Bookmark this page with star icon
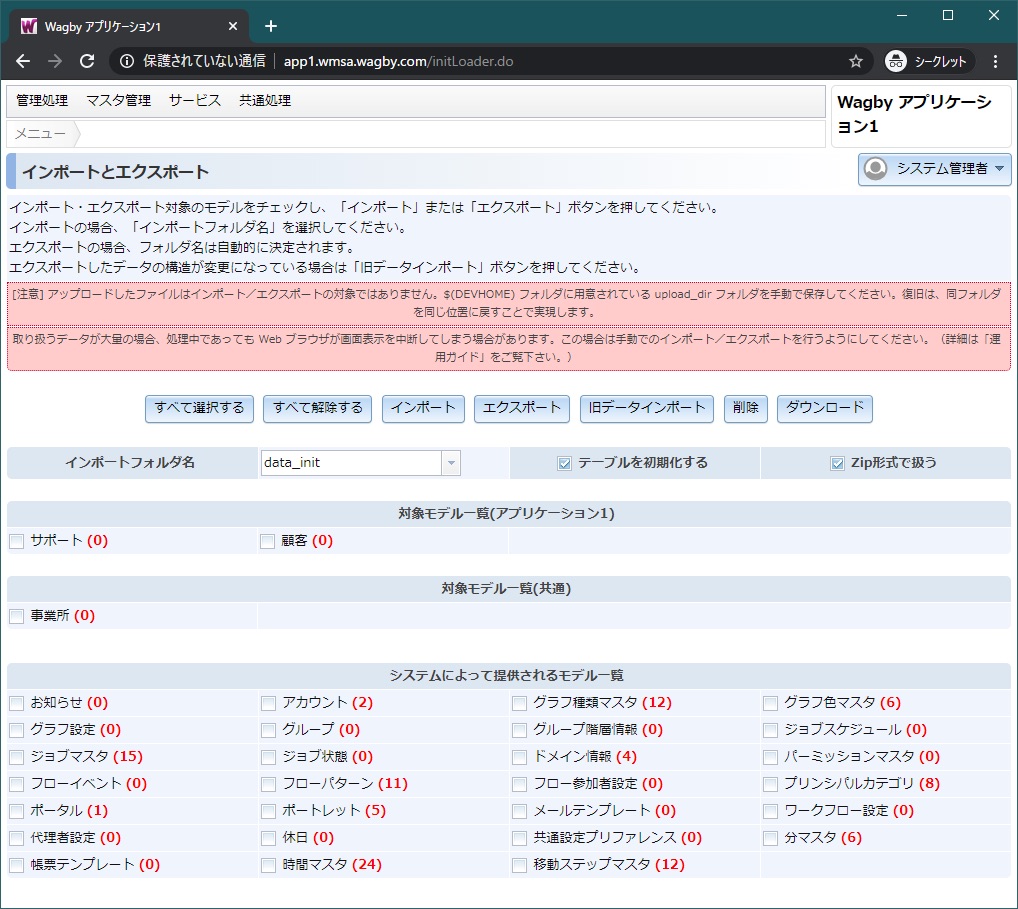The width and height of the screenshot is (1018, 909). click(856, 61)
